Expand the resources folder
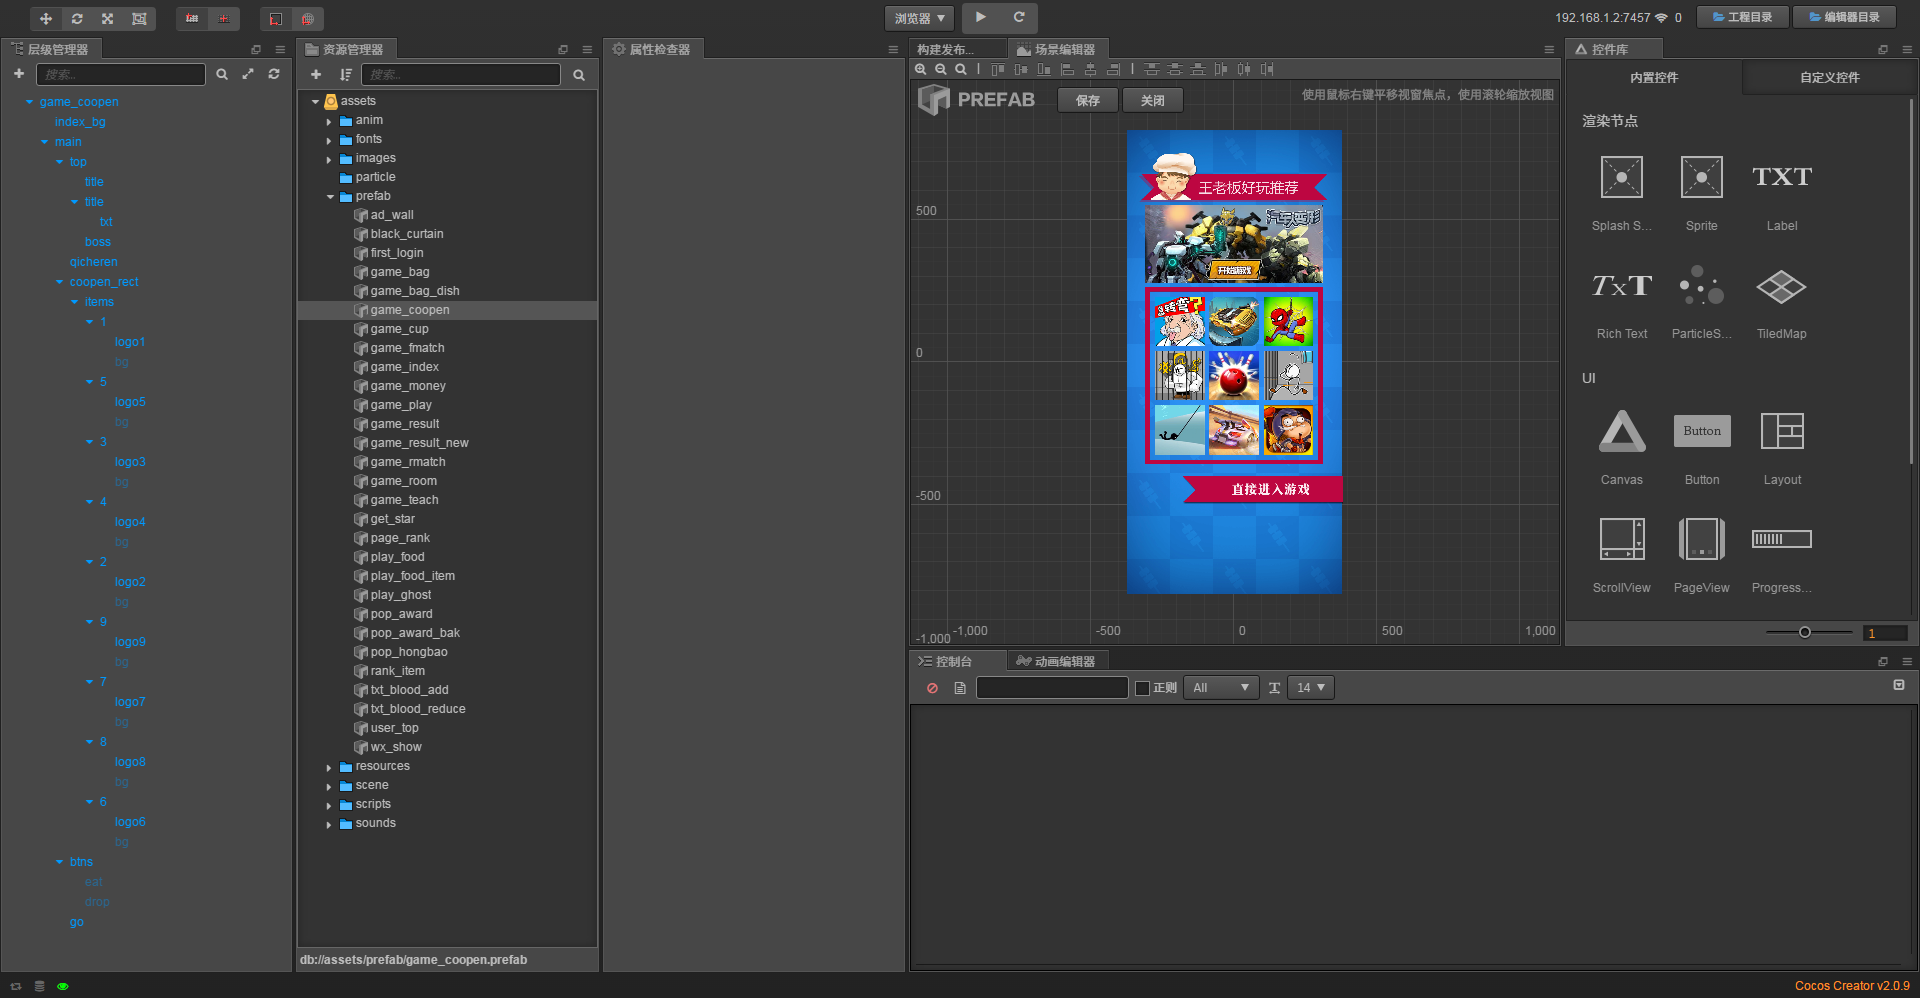Viewport: 1920px width, 998px height. [330, 767]
